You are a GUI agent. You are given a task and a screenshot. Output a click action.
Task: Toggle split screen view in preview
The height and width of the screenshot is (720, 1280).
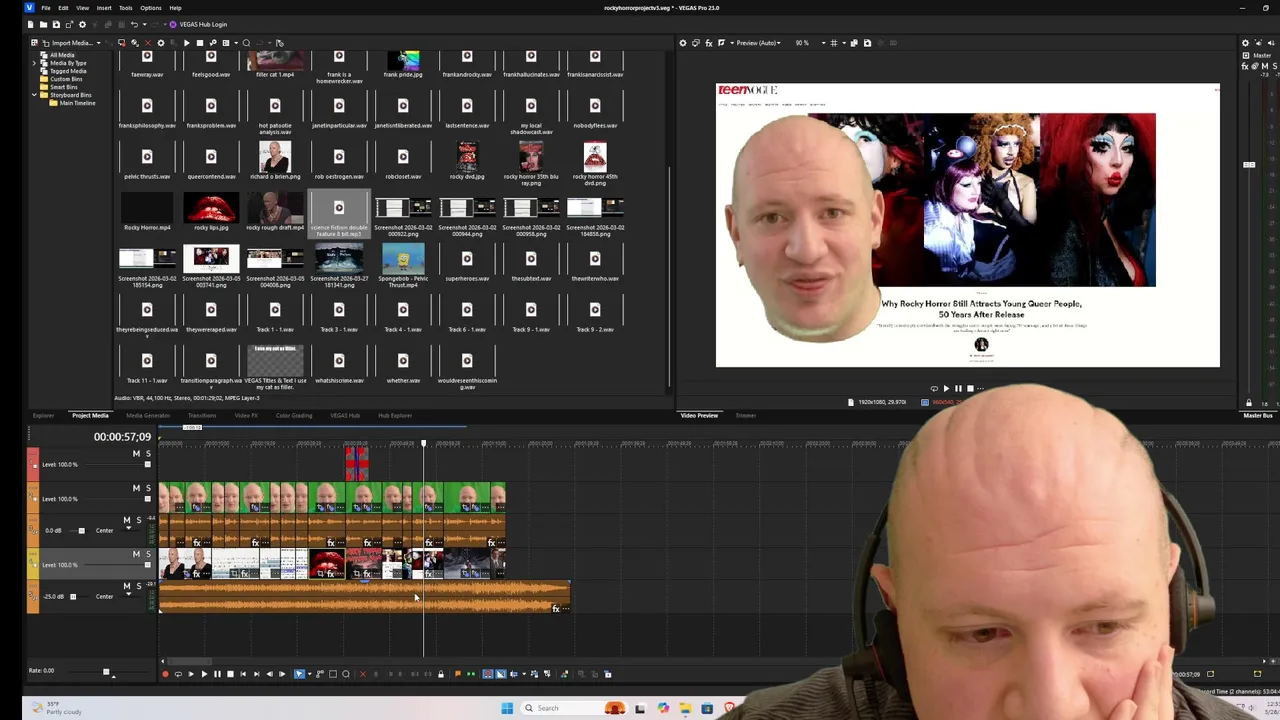[x=720, y=43]
